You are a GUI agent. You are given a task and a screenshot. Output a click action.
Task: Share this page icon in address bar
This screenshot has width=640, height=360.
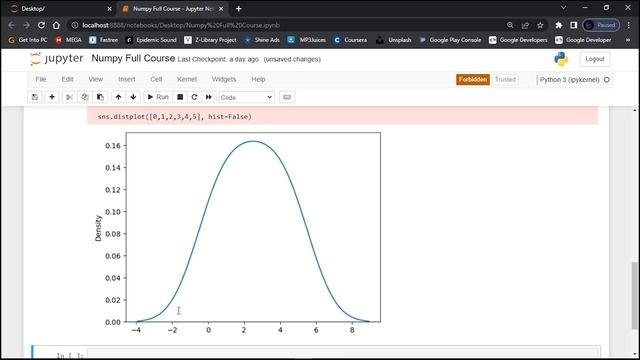(x=525, y=25)
